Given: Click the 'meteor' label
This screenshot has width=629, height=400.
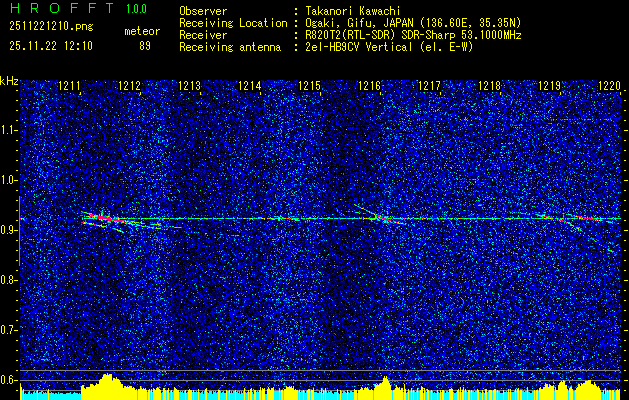Looking at the screenshot, I should click(142, 31).
